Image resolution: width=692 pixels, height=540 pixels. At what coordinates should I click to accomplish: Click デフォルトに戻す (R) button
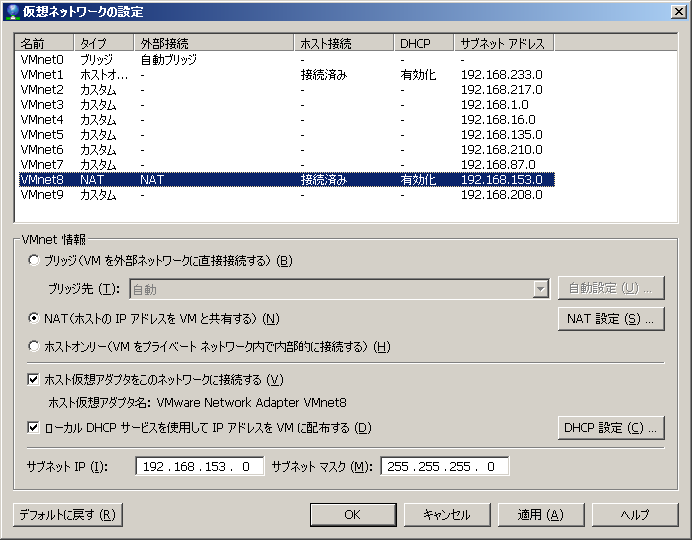tap(68, 514)
